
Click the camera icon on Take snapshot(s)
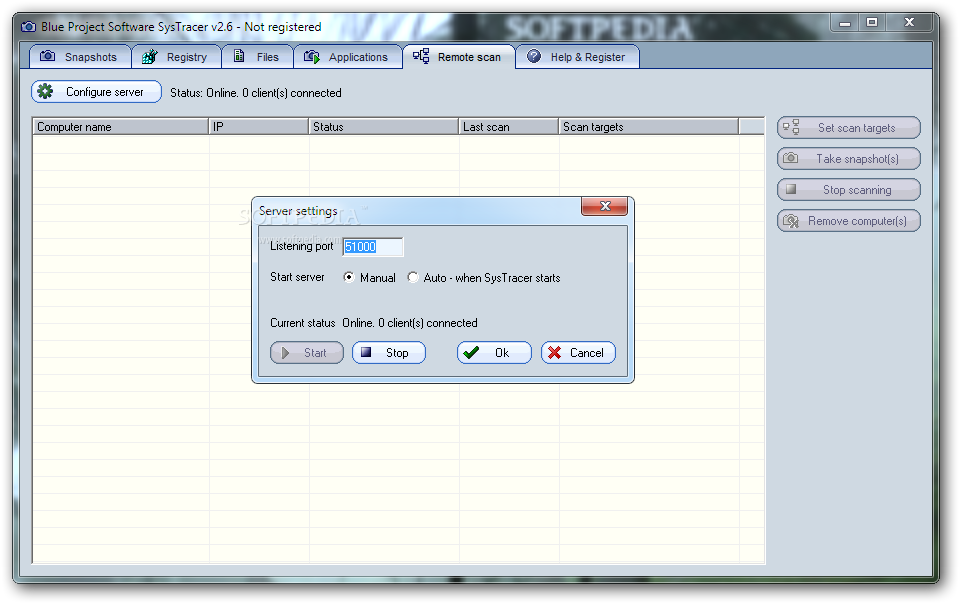[x=790, y=158]
